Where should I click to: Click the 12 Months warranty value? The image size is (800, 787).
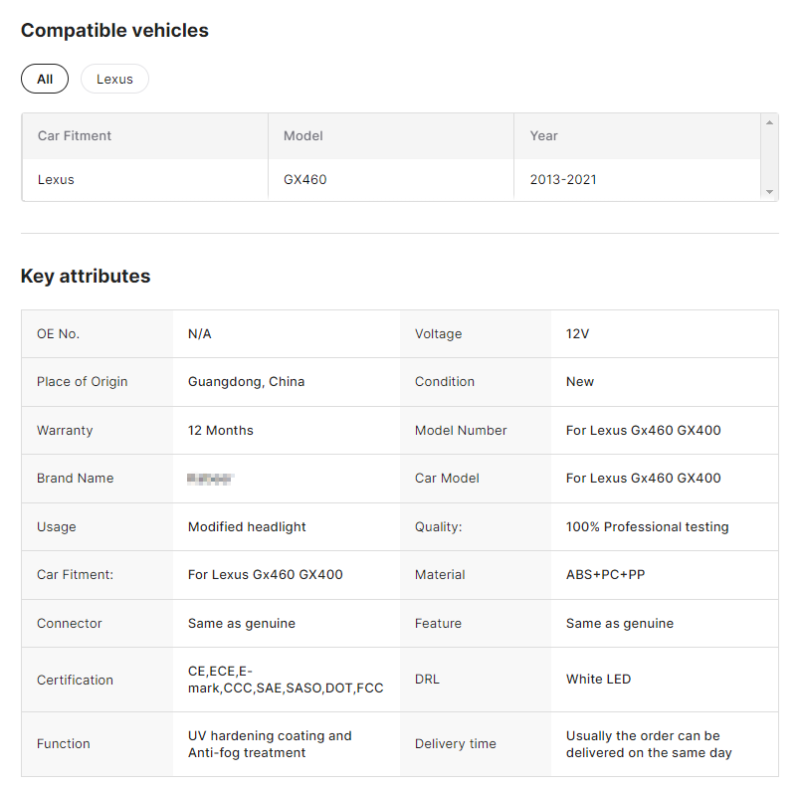click(x=220, y=430)
